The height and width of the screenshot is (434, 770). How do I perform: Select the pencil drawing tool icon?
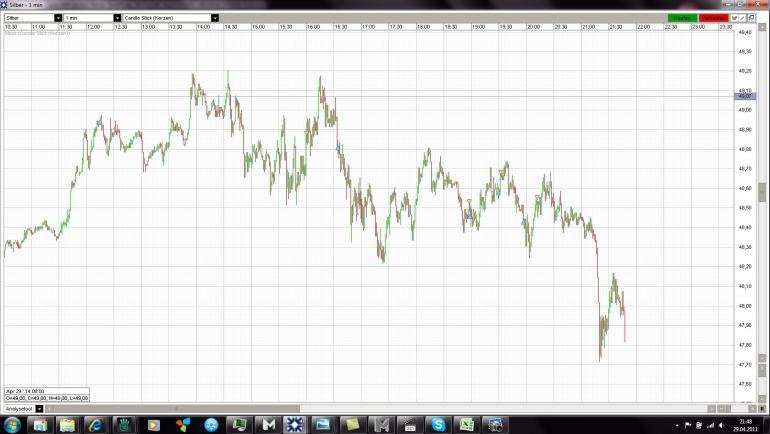tap(742, 18)
